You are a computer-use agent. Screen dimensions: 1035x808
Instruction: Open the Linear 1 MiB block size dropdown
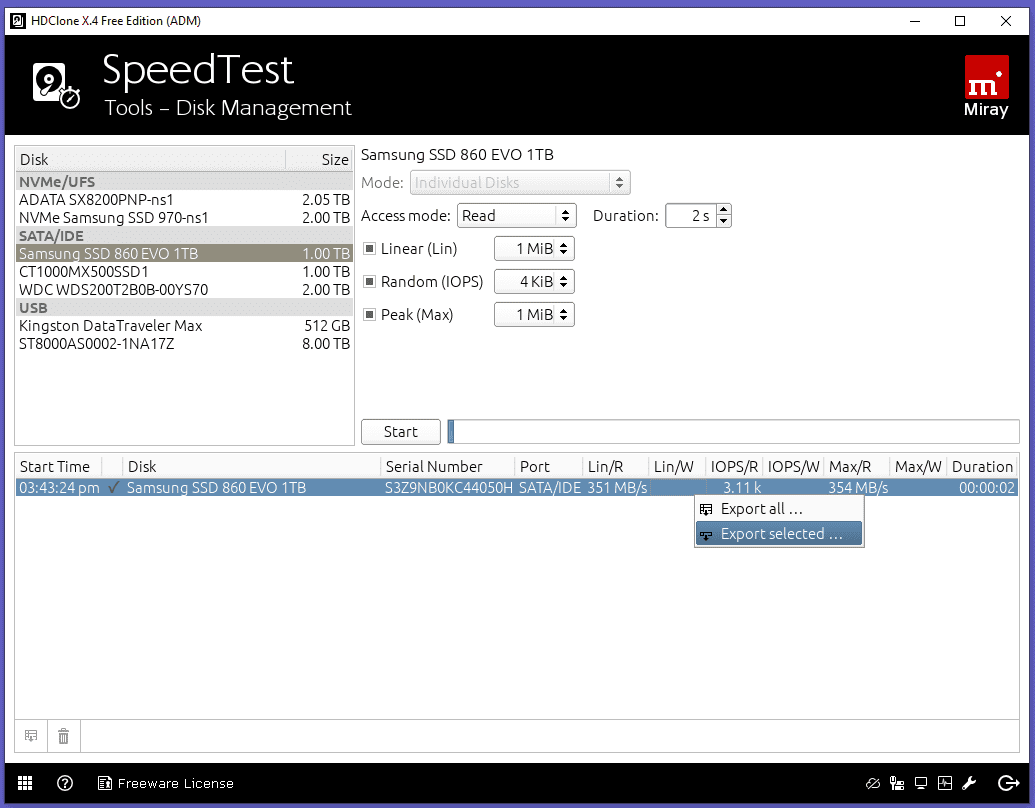tap(534, 249)
